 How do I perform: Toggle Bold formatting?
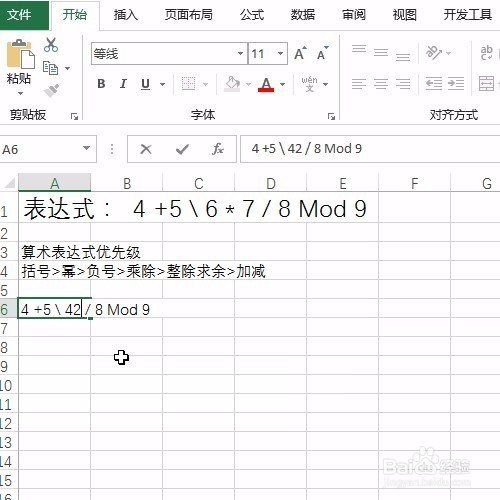(x=101, y=84)
